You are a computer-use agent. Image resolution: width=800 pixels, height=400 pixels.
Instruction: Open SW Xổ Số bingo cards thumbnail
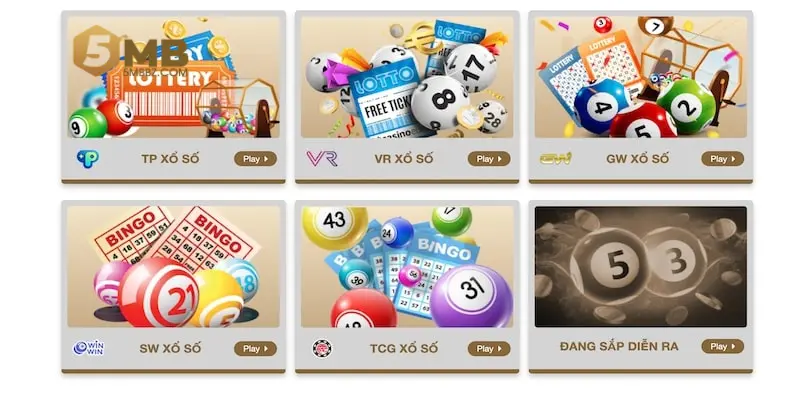click(173, 266)
